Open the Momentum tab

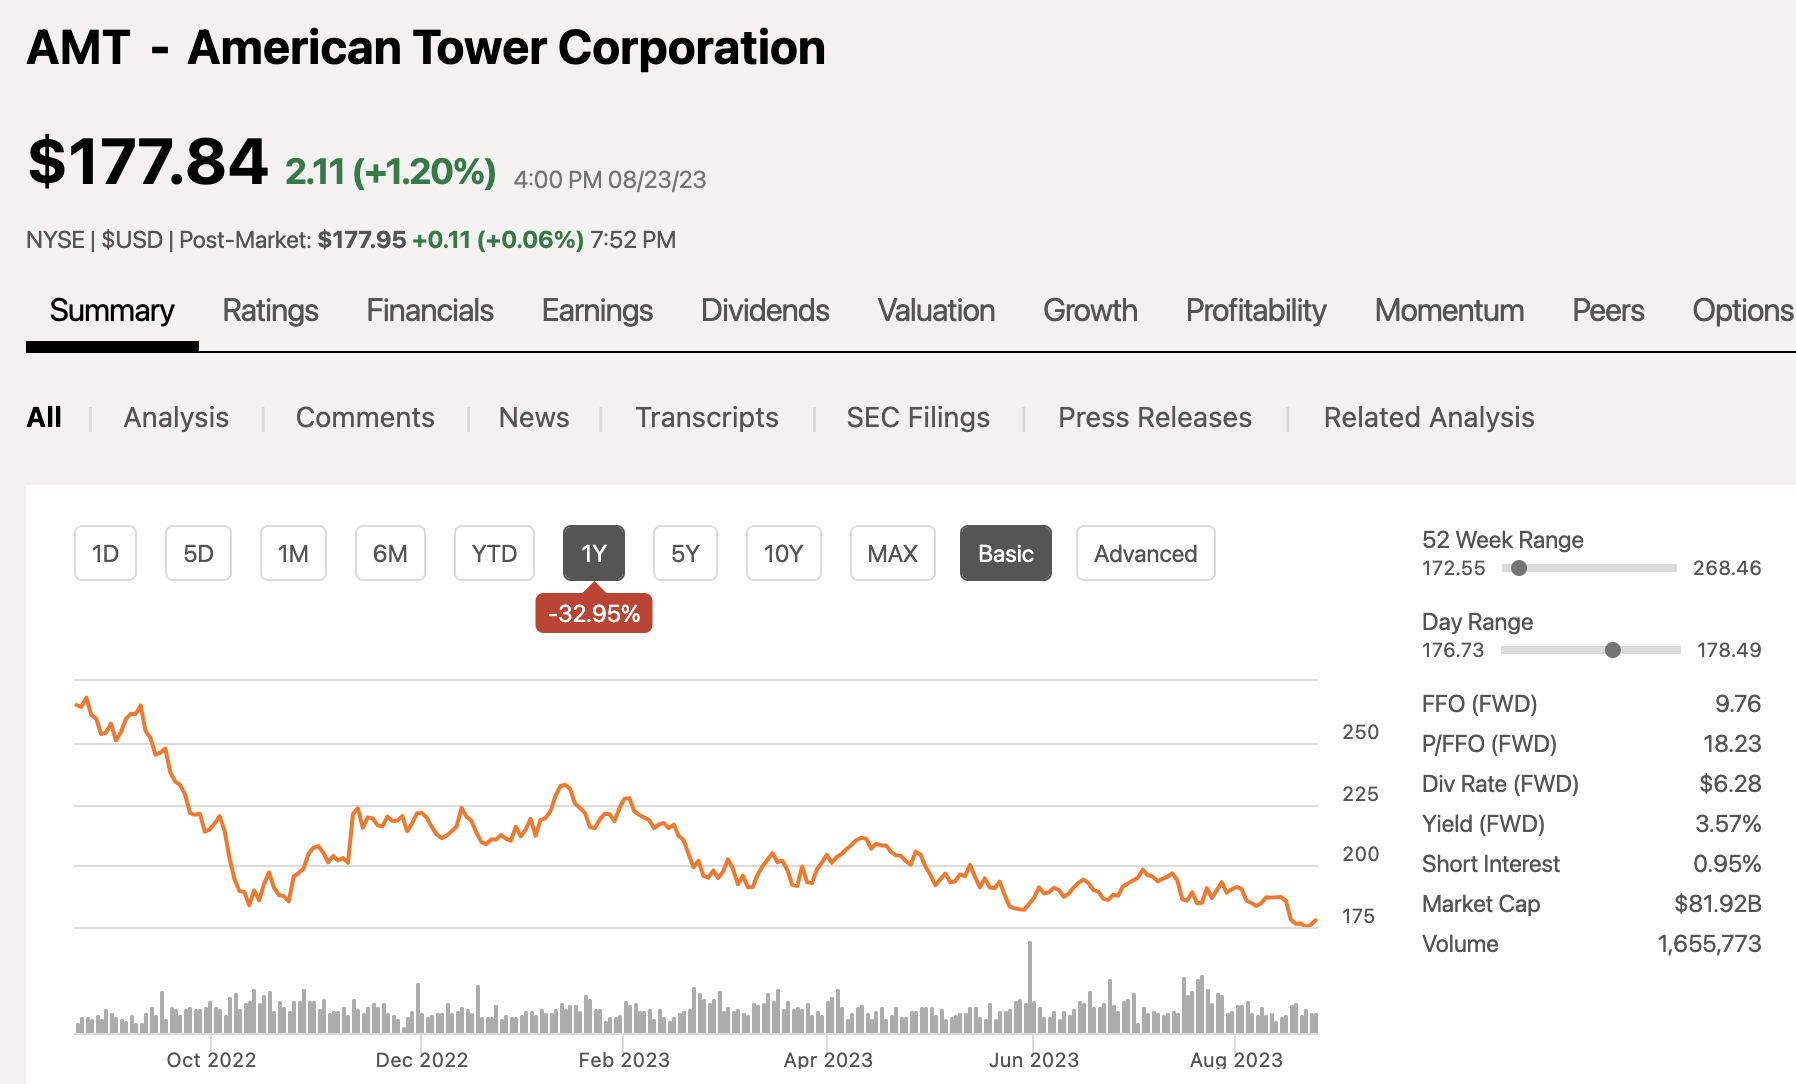[x=1449, y=311]
